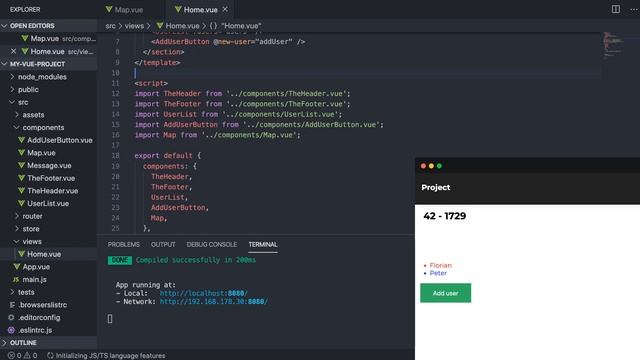Click the split editor icon
Viewport: 640px width, 360px height.
(x=616, y=9)
